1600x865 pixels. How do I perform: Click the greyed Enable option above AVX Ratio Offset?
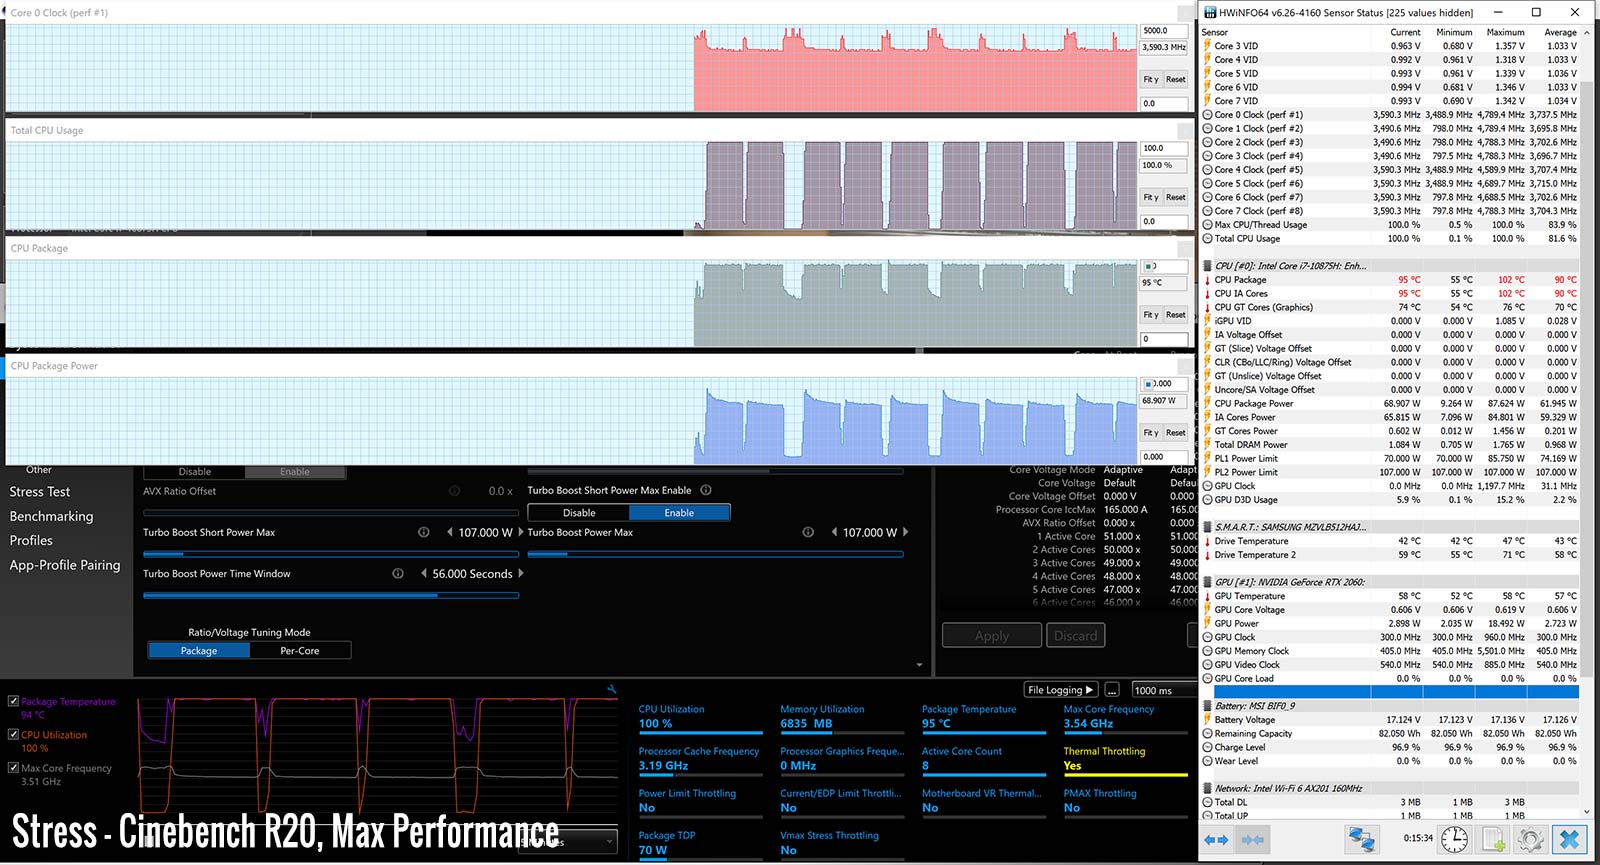pos(295,472)
